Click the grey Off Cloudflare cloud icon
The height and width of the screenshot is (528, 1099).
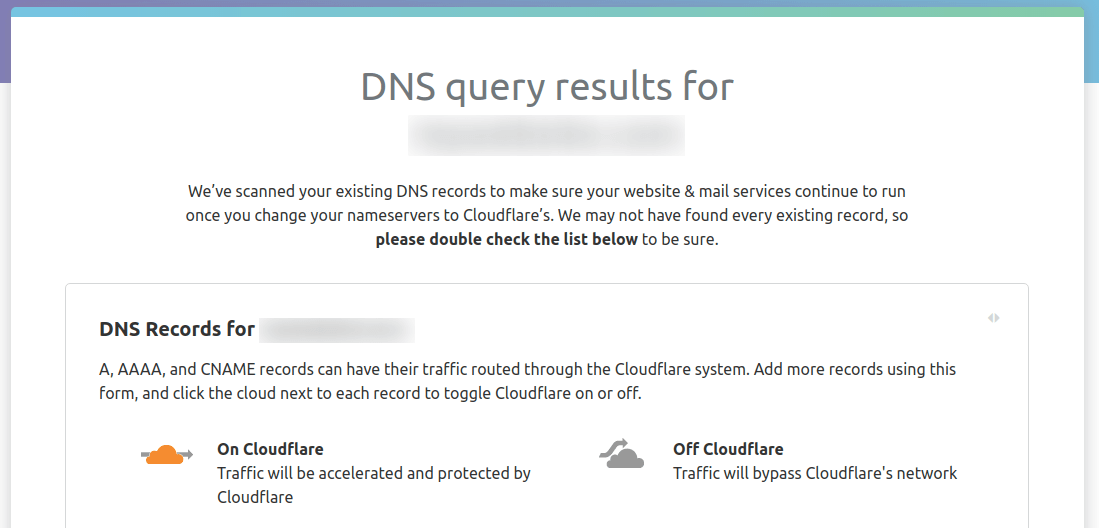point(622,455)
